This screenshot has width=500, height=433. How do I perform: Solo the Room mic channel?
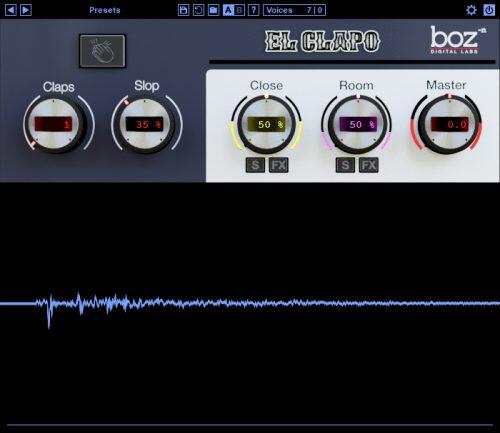(345, 165)
